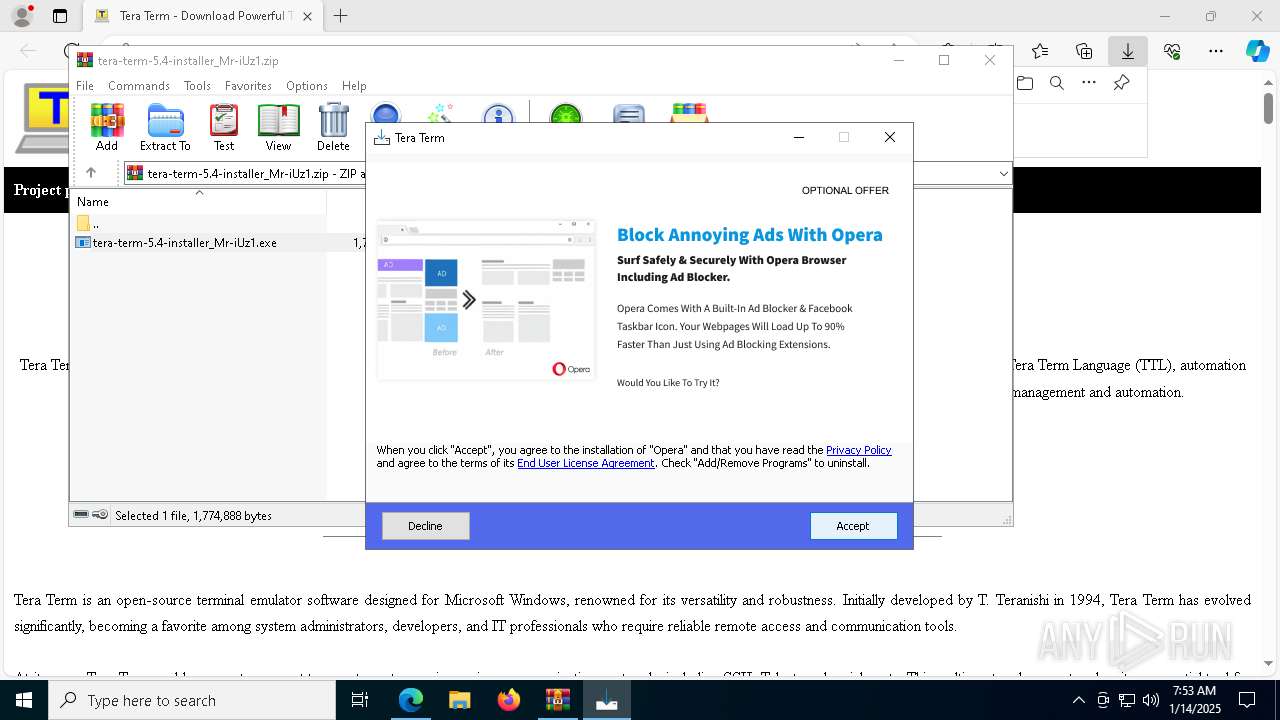1280x720 pixels.
Task: Go up one folder in WinRAR
Action: coord(91,173)
